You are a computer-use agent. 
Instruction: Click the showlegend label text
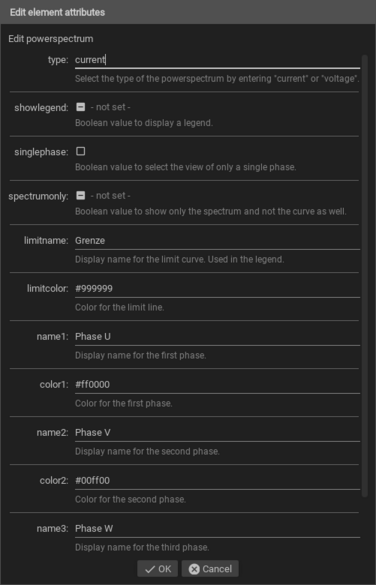point(41,108)
